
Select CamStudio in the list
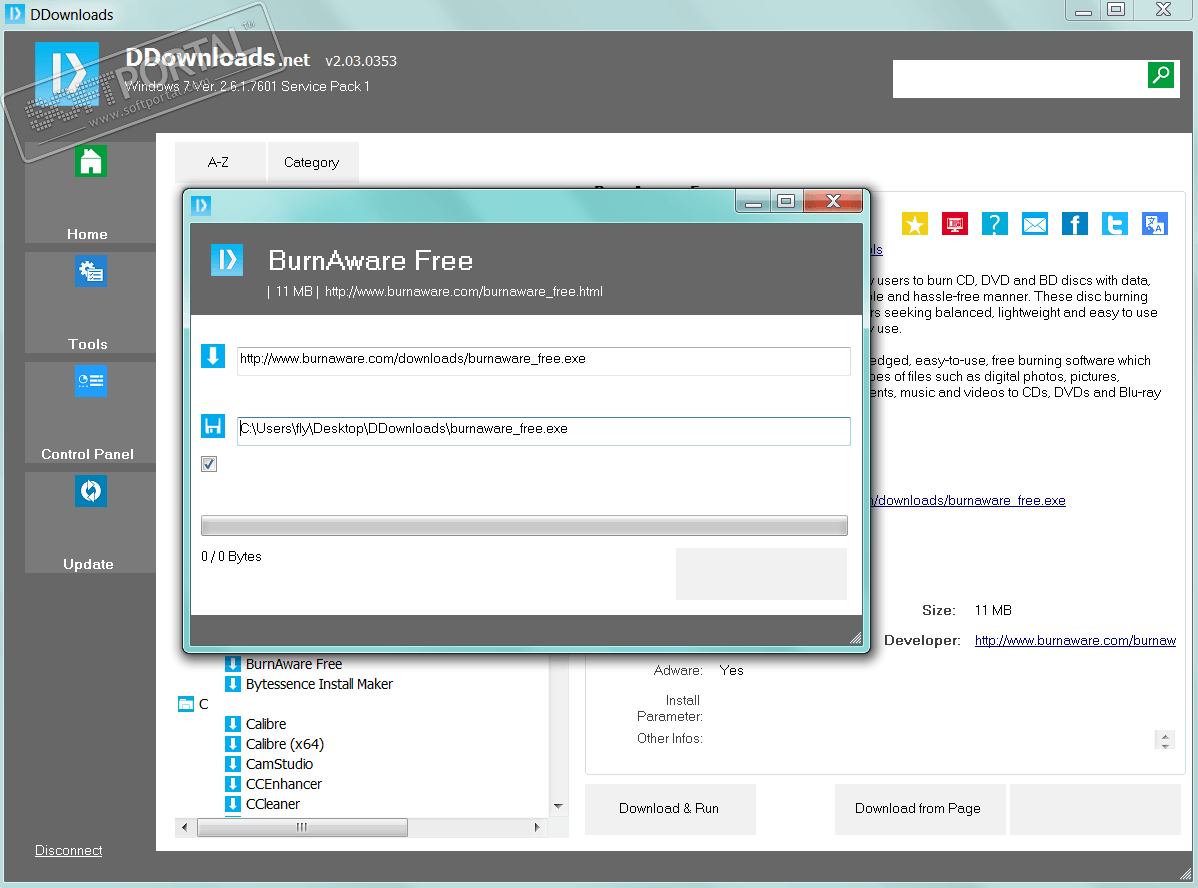pos(280,763)
